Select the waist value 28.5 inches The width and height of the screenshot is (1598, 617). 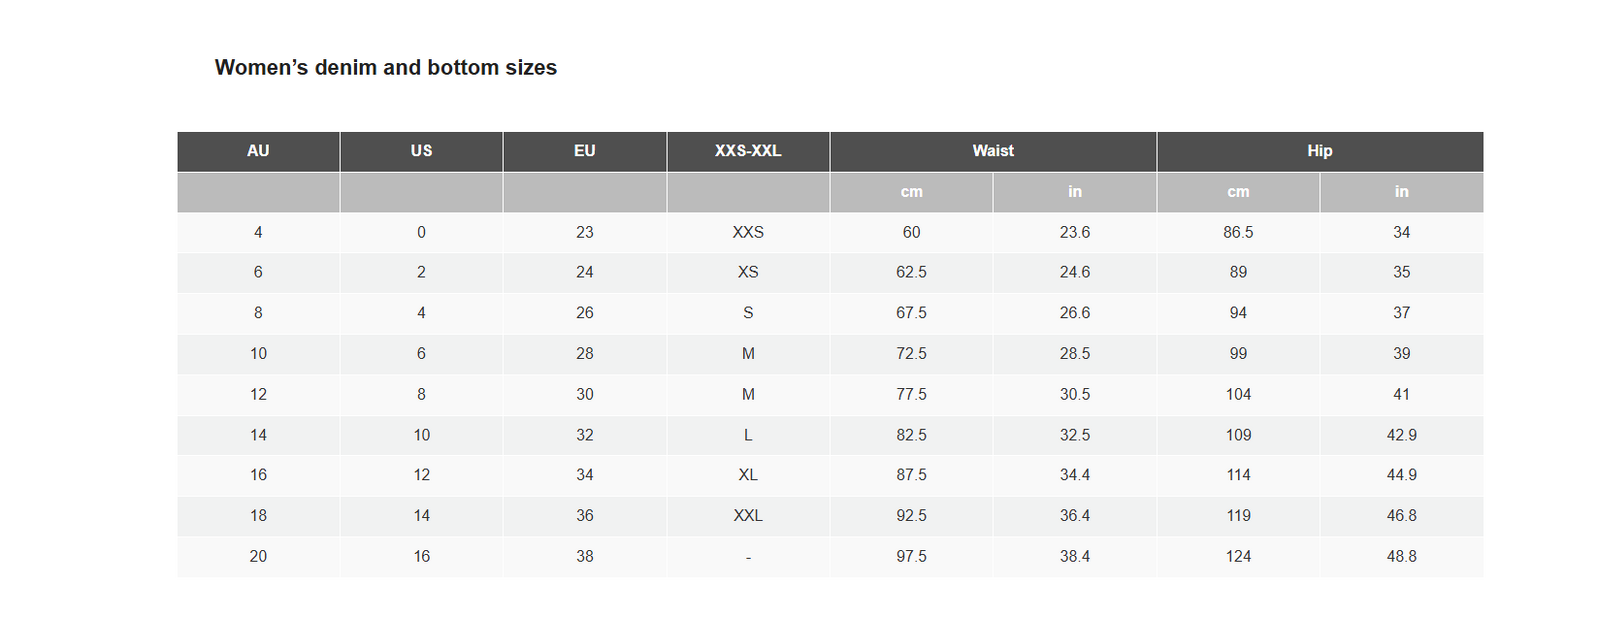1075,354
